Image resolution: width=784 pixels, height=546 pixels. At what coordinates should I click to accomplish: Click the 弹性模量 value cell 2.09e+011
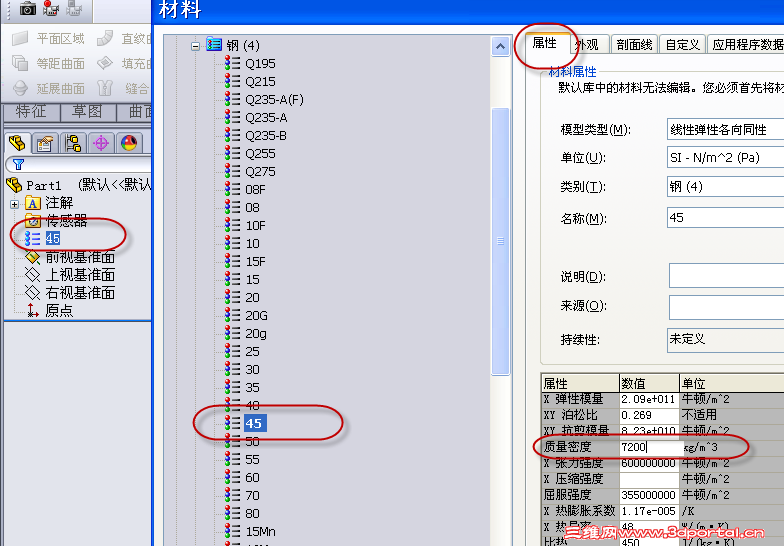pyautogui.click(x=649, y=399)
